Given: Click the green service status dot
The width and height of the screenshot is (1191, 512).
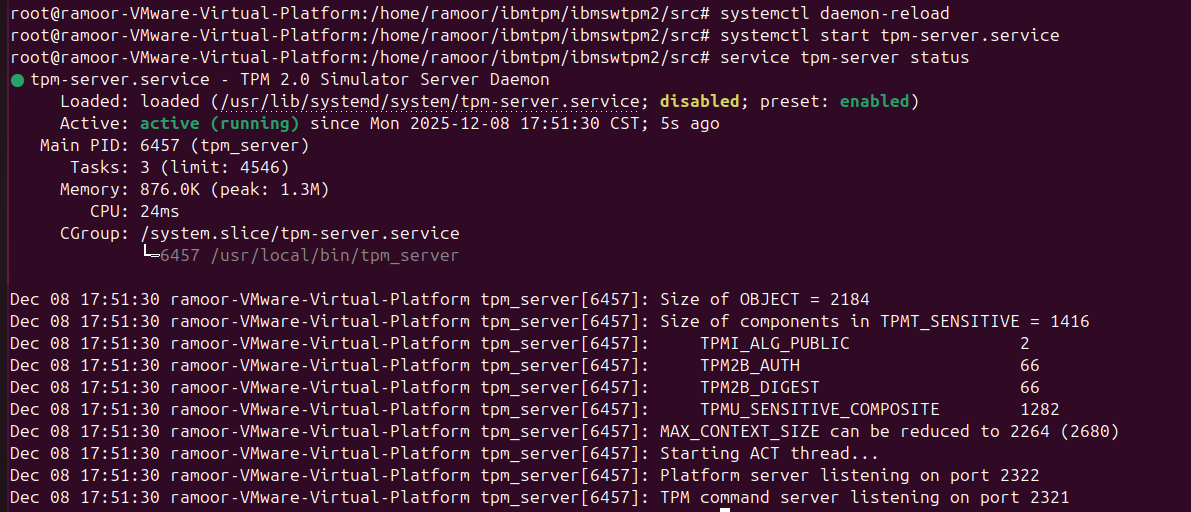Looking at the screenshot, I should click(17, 80).
